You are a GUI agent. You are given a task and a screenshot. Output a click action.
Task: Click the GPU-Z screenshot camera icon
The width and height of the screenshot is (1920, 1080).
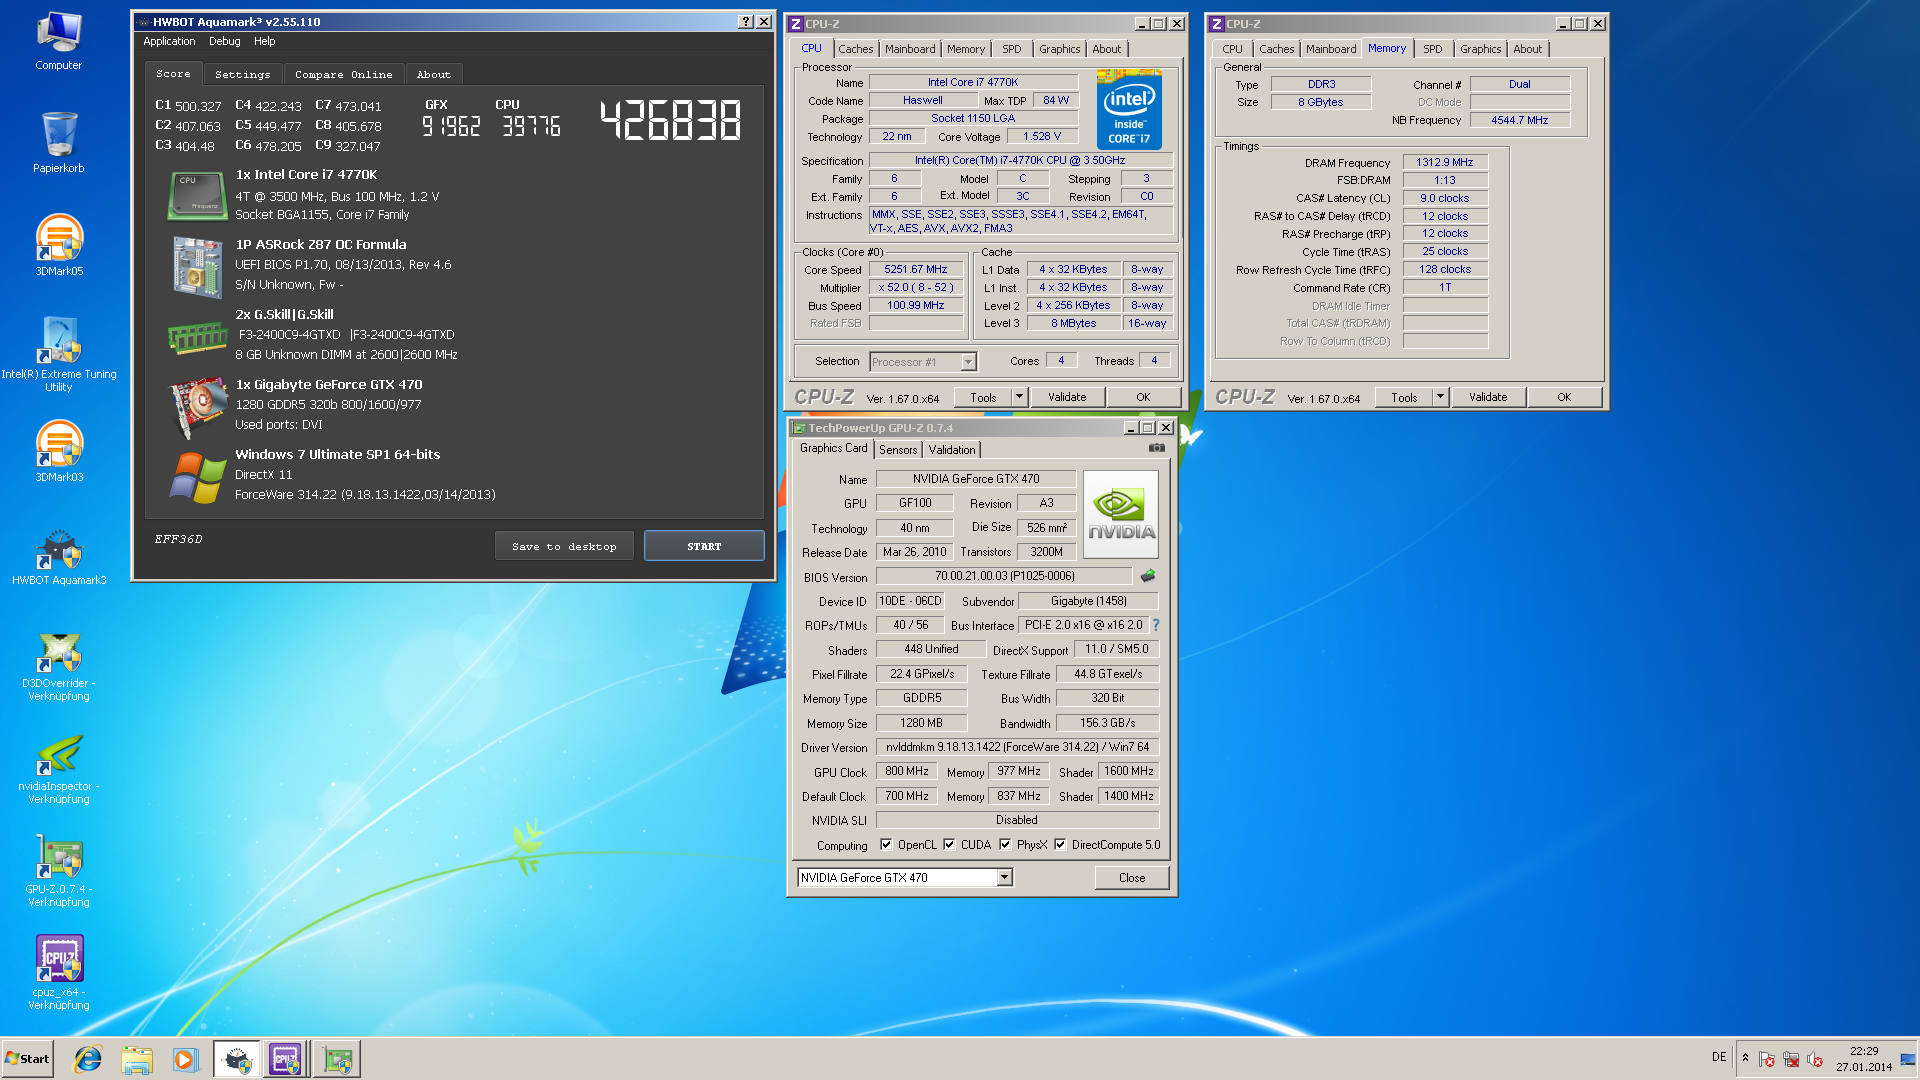(x=1156, y=448)
